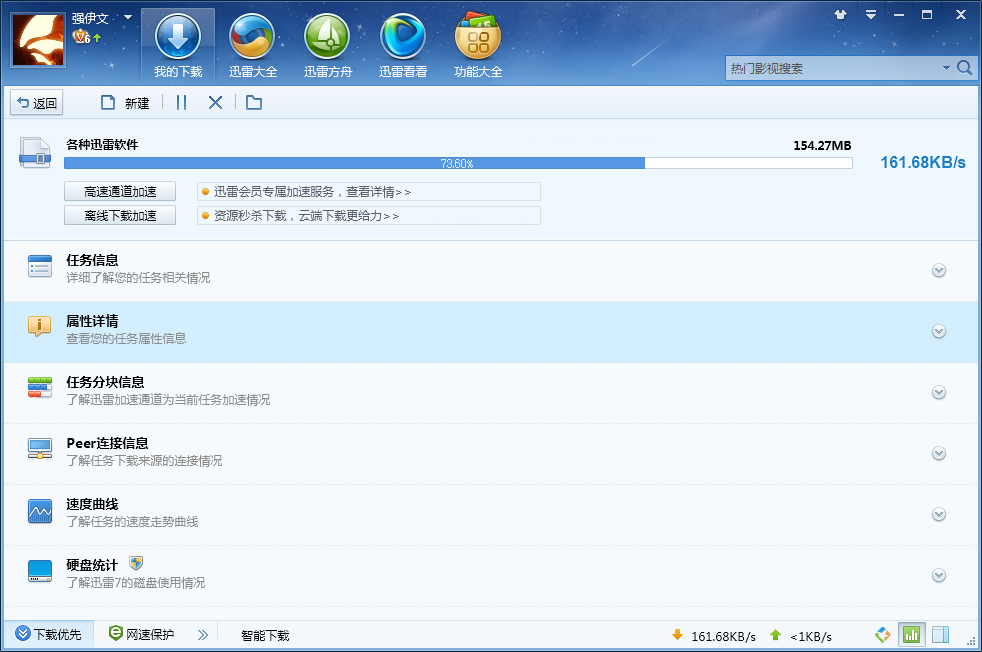Expand the 速度曲线 section
Viewport: 982px width, 652px height.
tap(938, 514)
